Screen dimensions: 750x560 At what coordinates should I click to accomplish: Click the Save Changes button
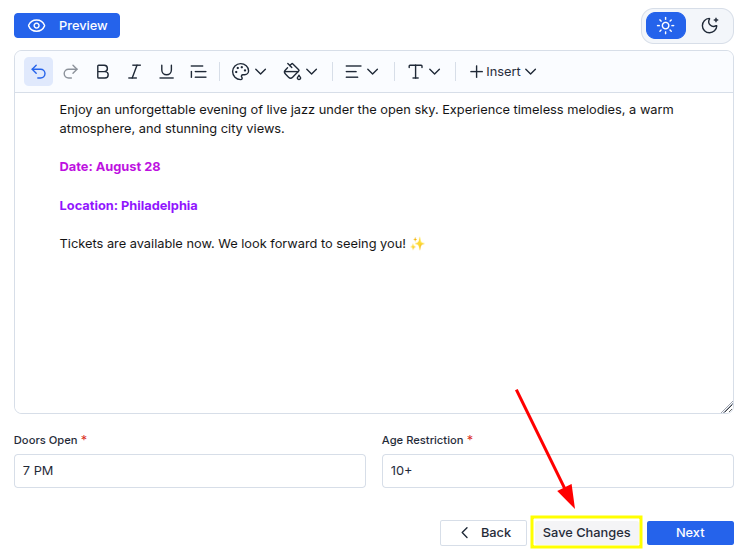(586, 532)
